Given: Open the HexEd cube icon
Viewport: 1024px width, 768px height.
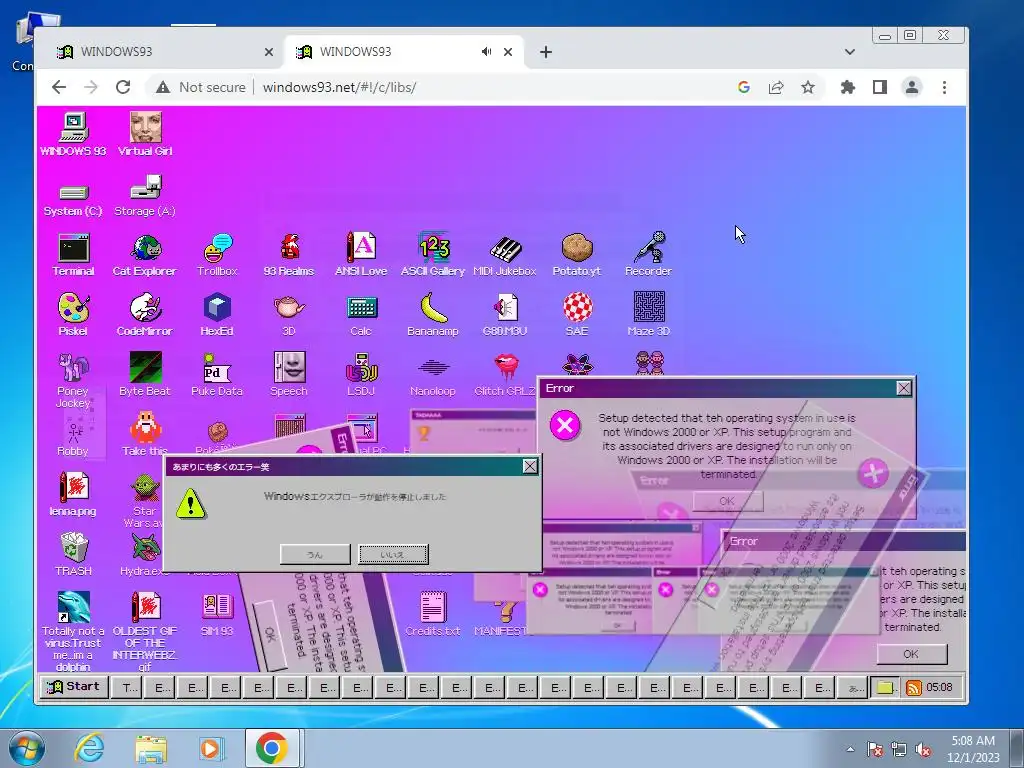Looking at the screenshot, I should (217, 308).
